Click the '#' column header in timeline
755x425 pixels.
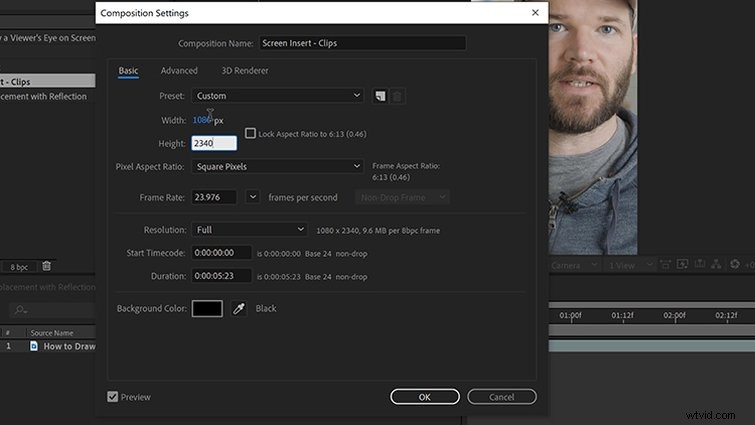8,333
